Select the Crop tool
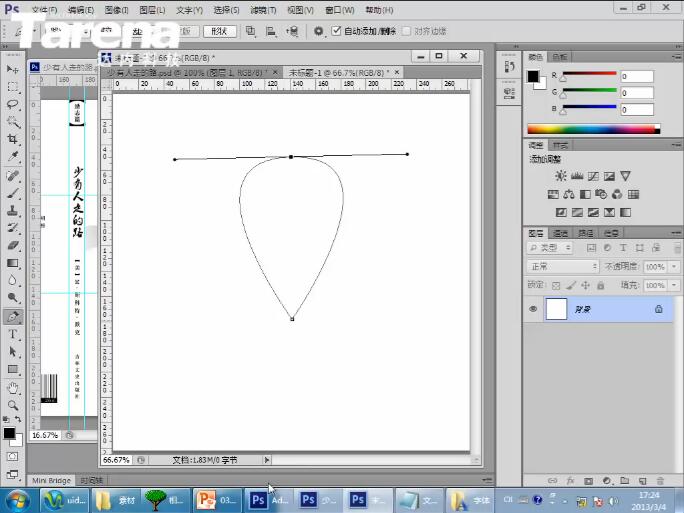Screen dimensions: 684x513 pyautogui.click(x=13, y=139)
